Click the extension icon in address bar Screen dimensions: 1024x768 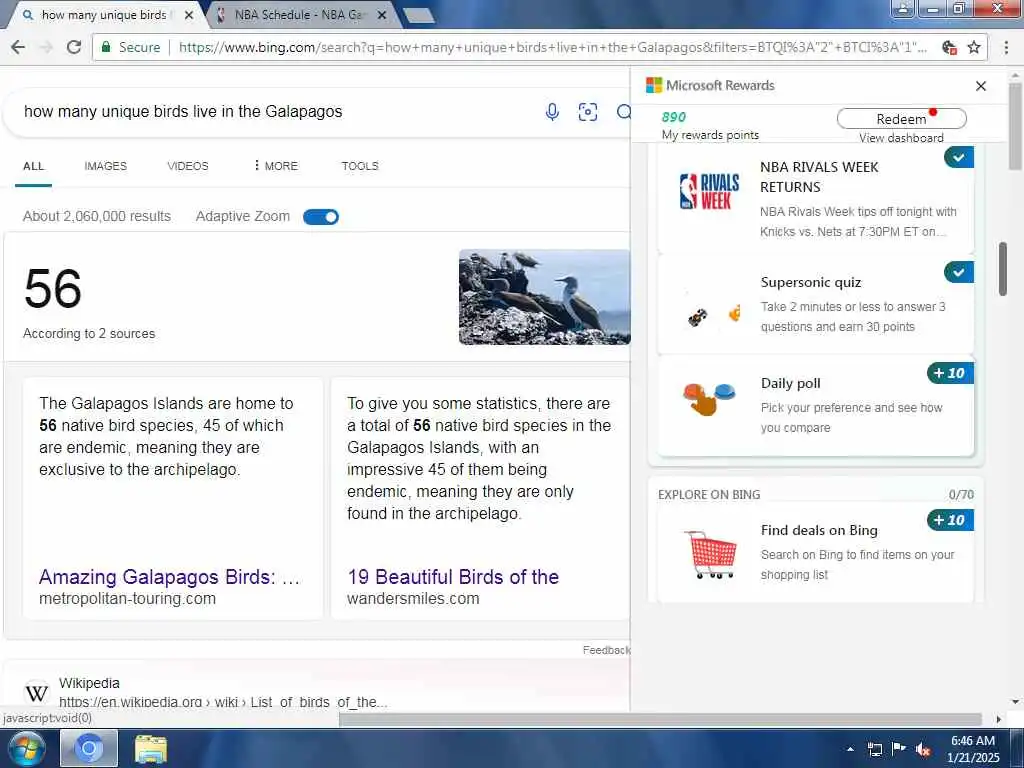click(x=950, y=47)
